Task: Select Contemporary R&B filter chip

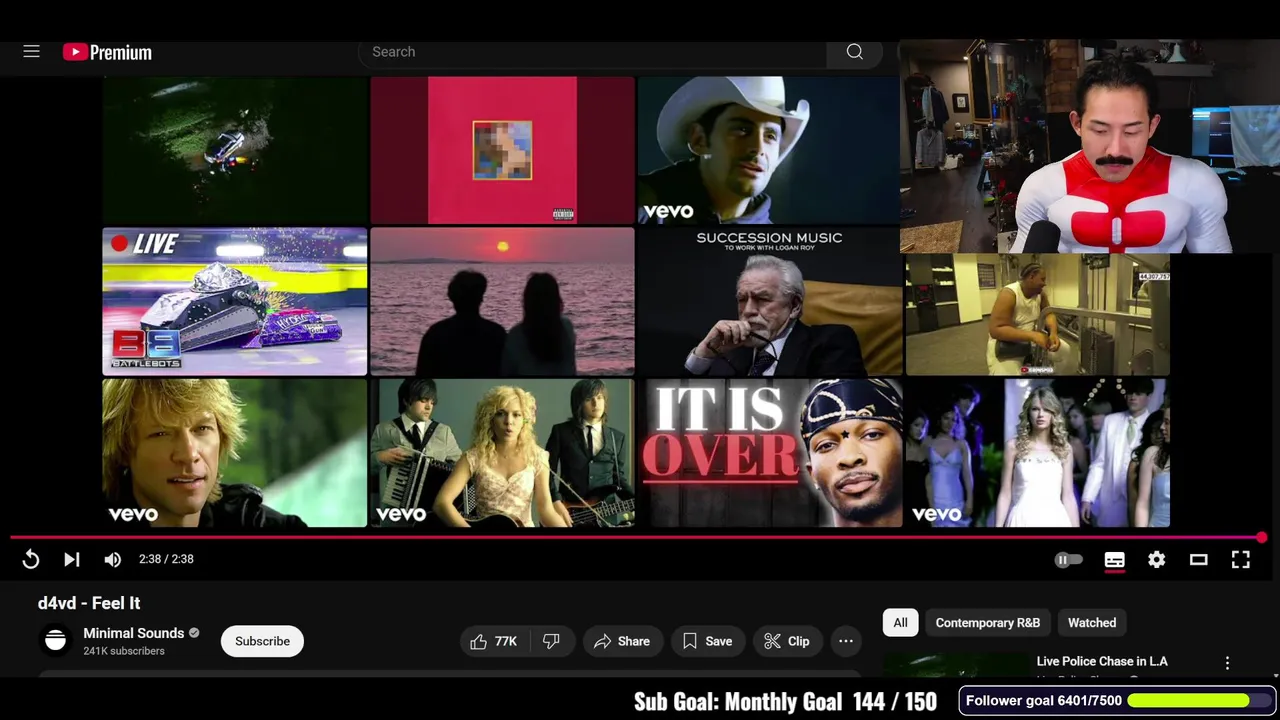Action: [988, 622]
